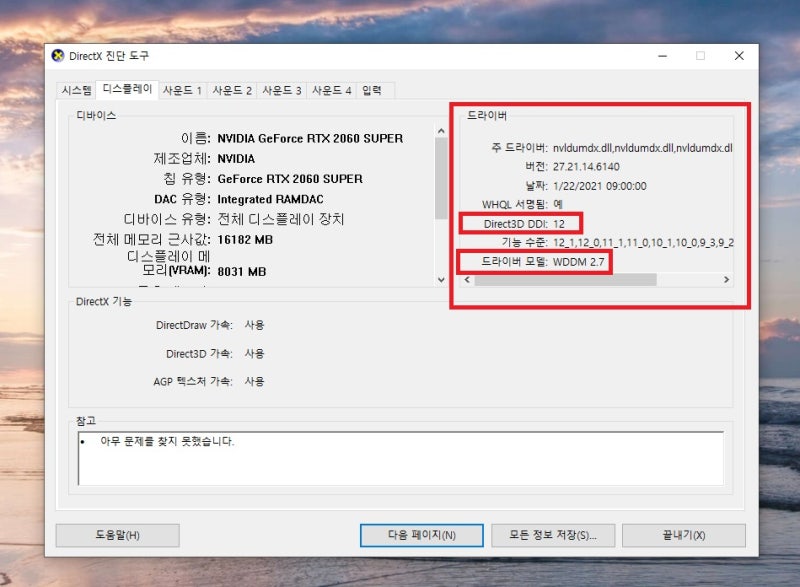
Task: Click the right arrow on the driver info scrollbar
Action: click(x=728, y=280)
